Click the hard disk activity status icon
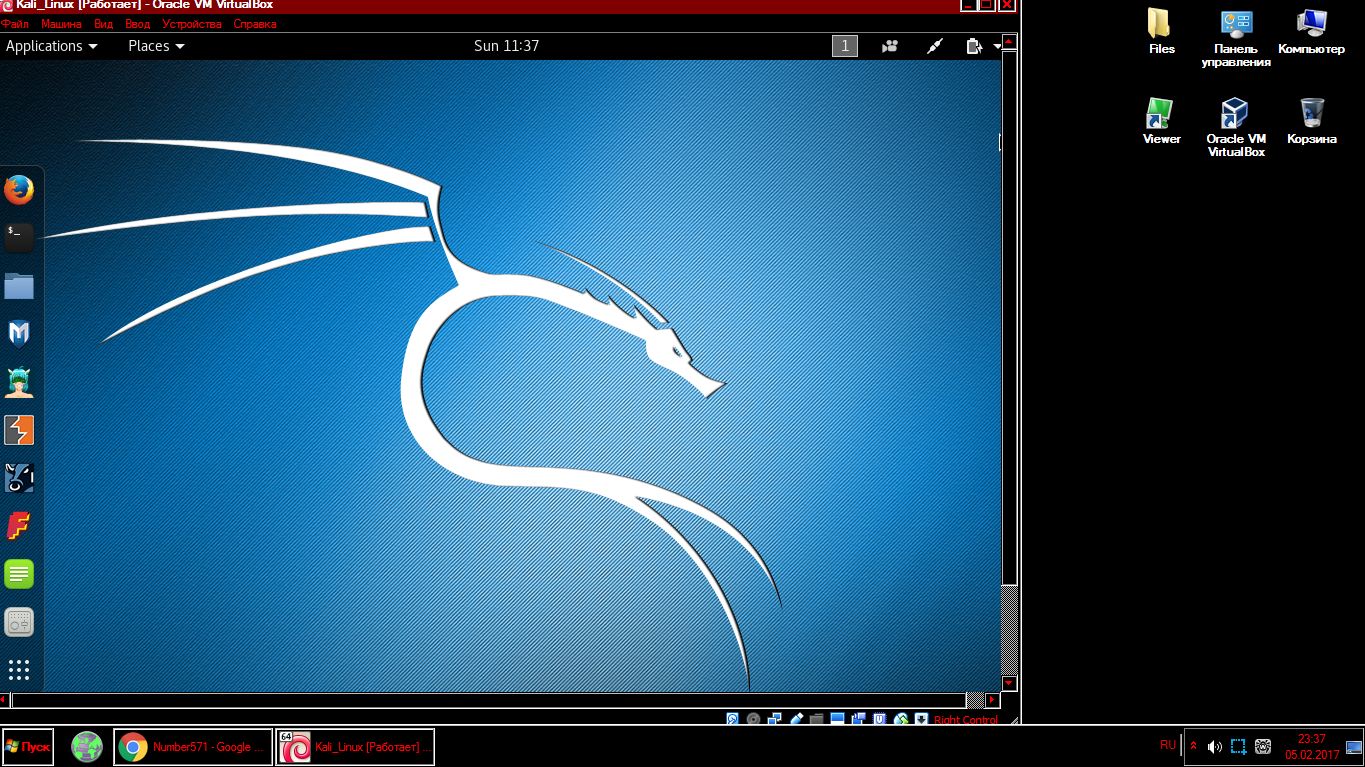This screenshot has width=1365, height=767. 732,719
